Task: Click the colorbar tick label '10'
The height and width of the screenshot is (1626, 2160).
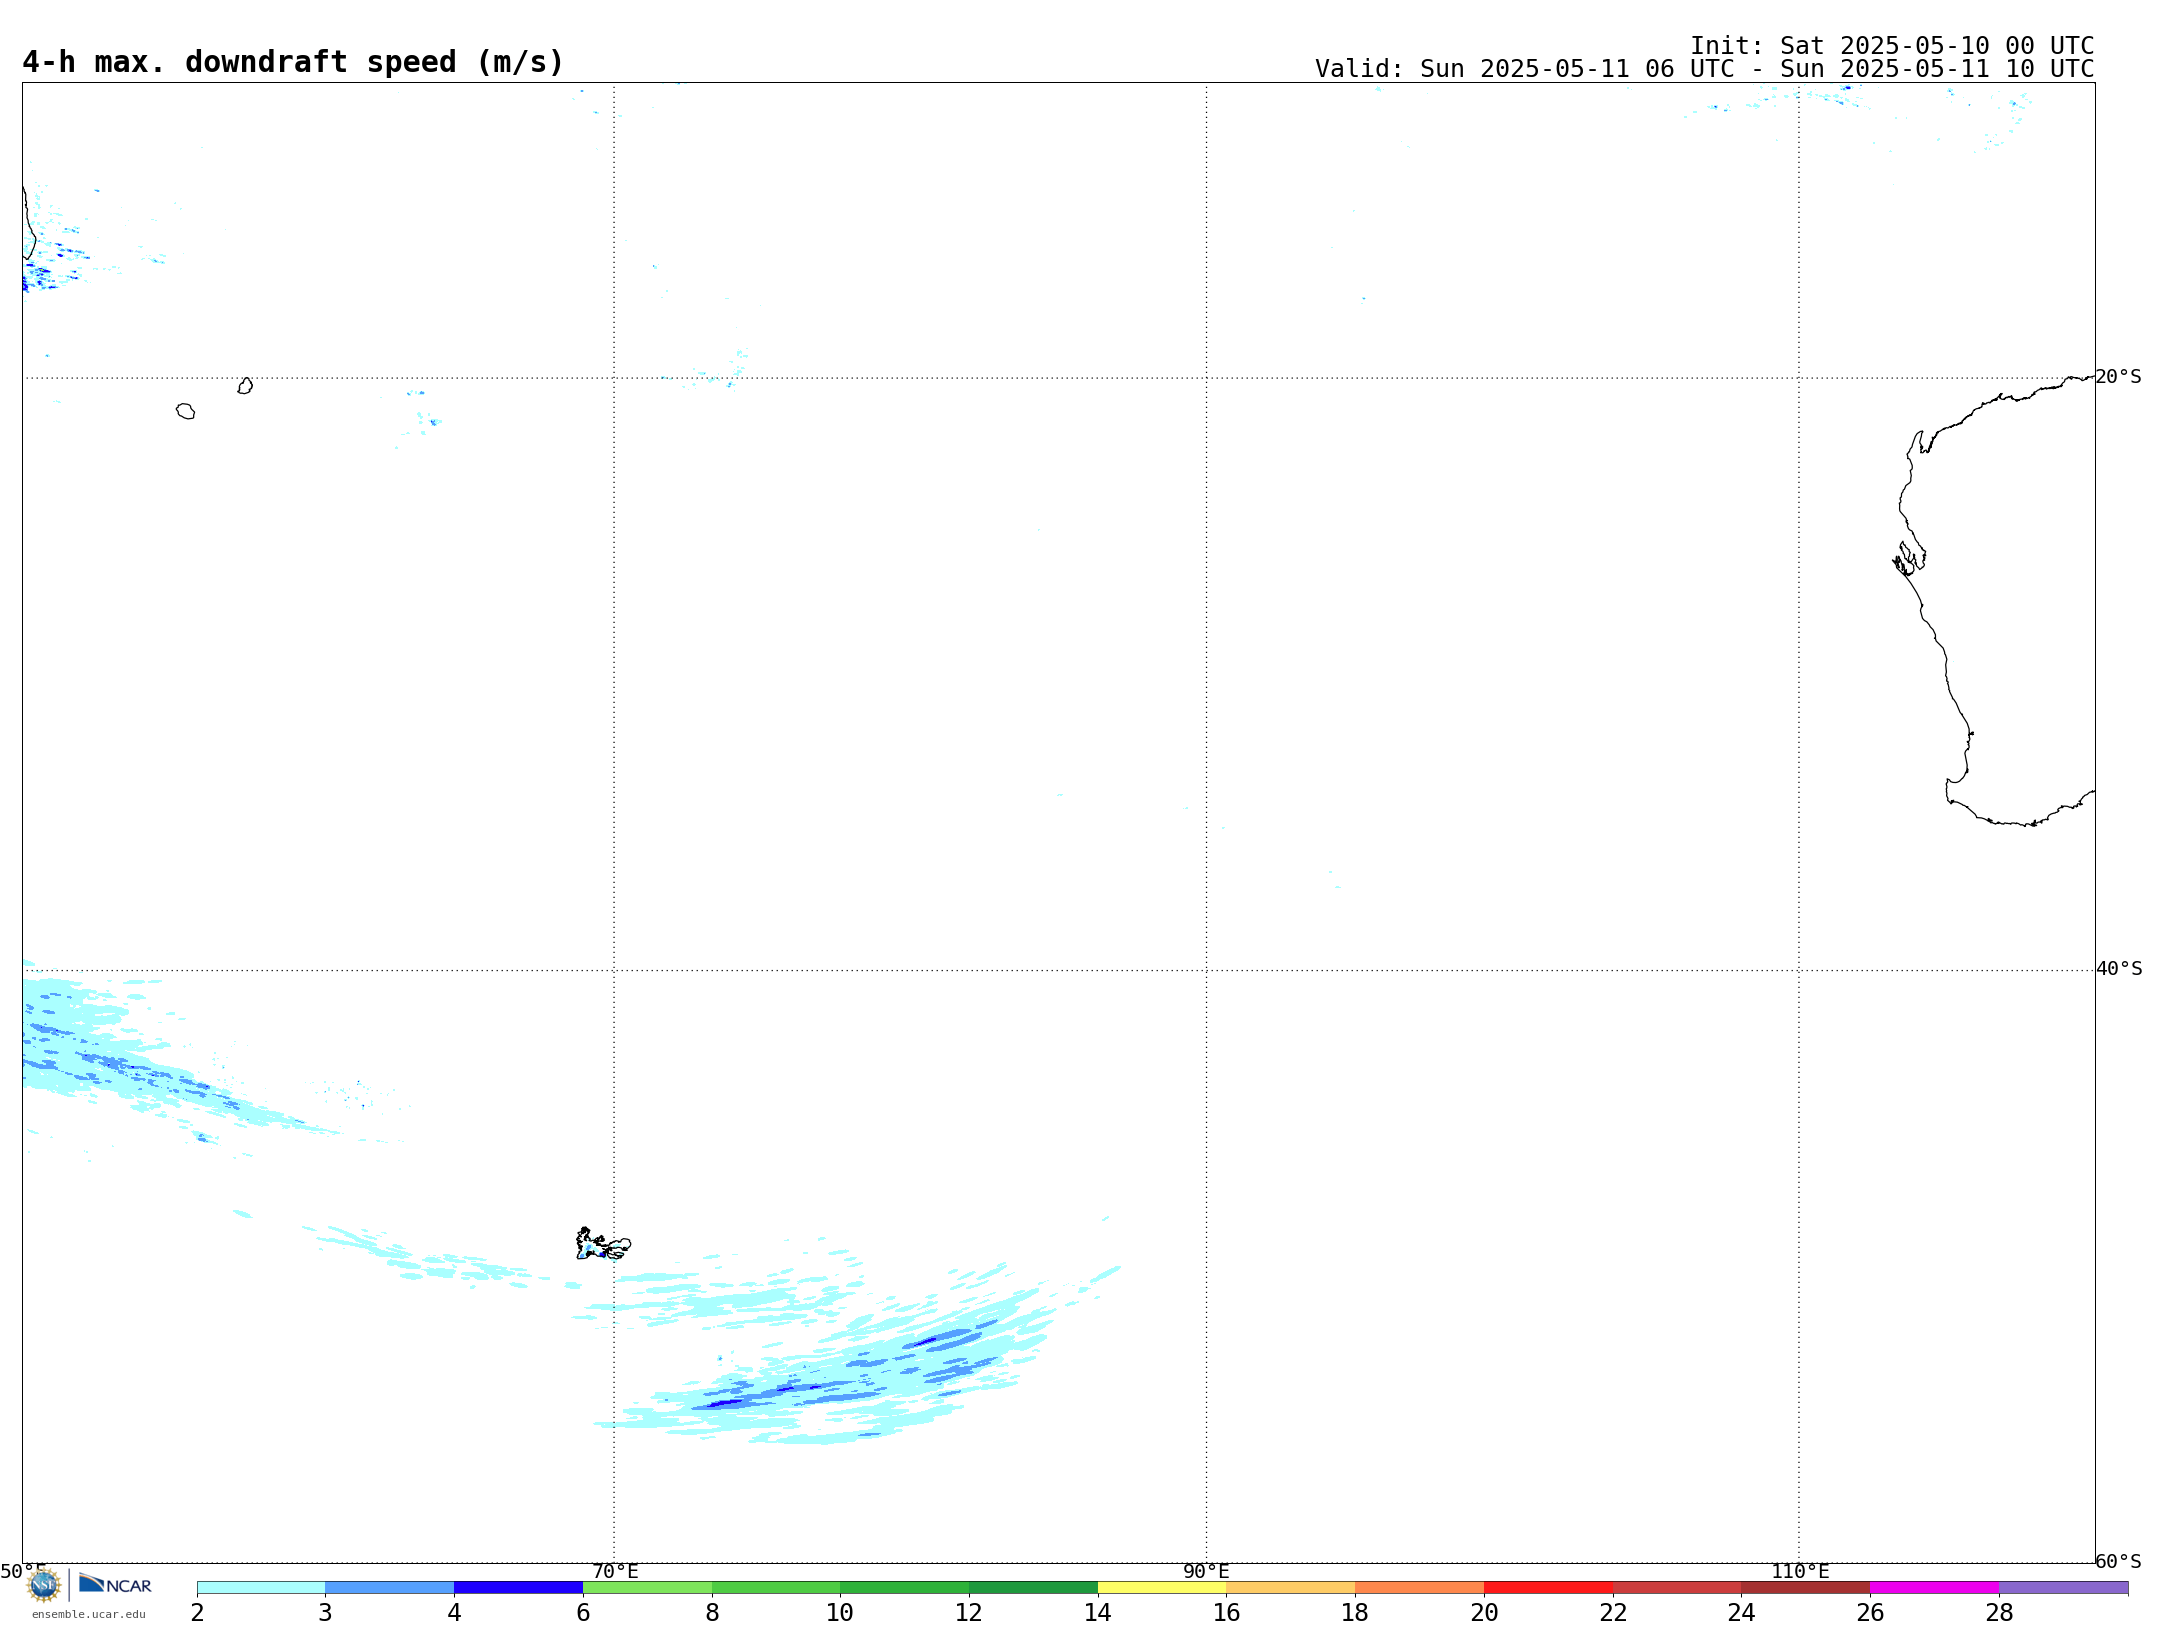Action: pos(840,1612)
